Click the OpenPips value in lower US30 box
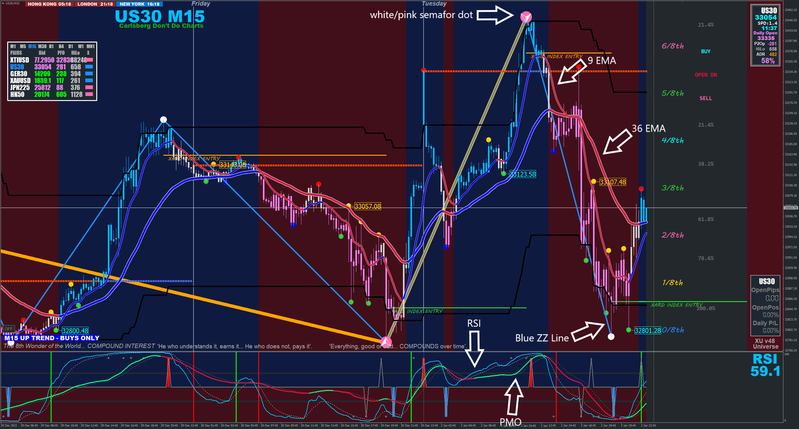 click(x=772, y=298)
